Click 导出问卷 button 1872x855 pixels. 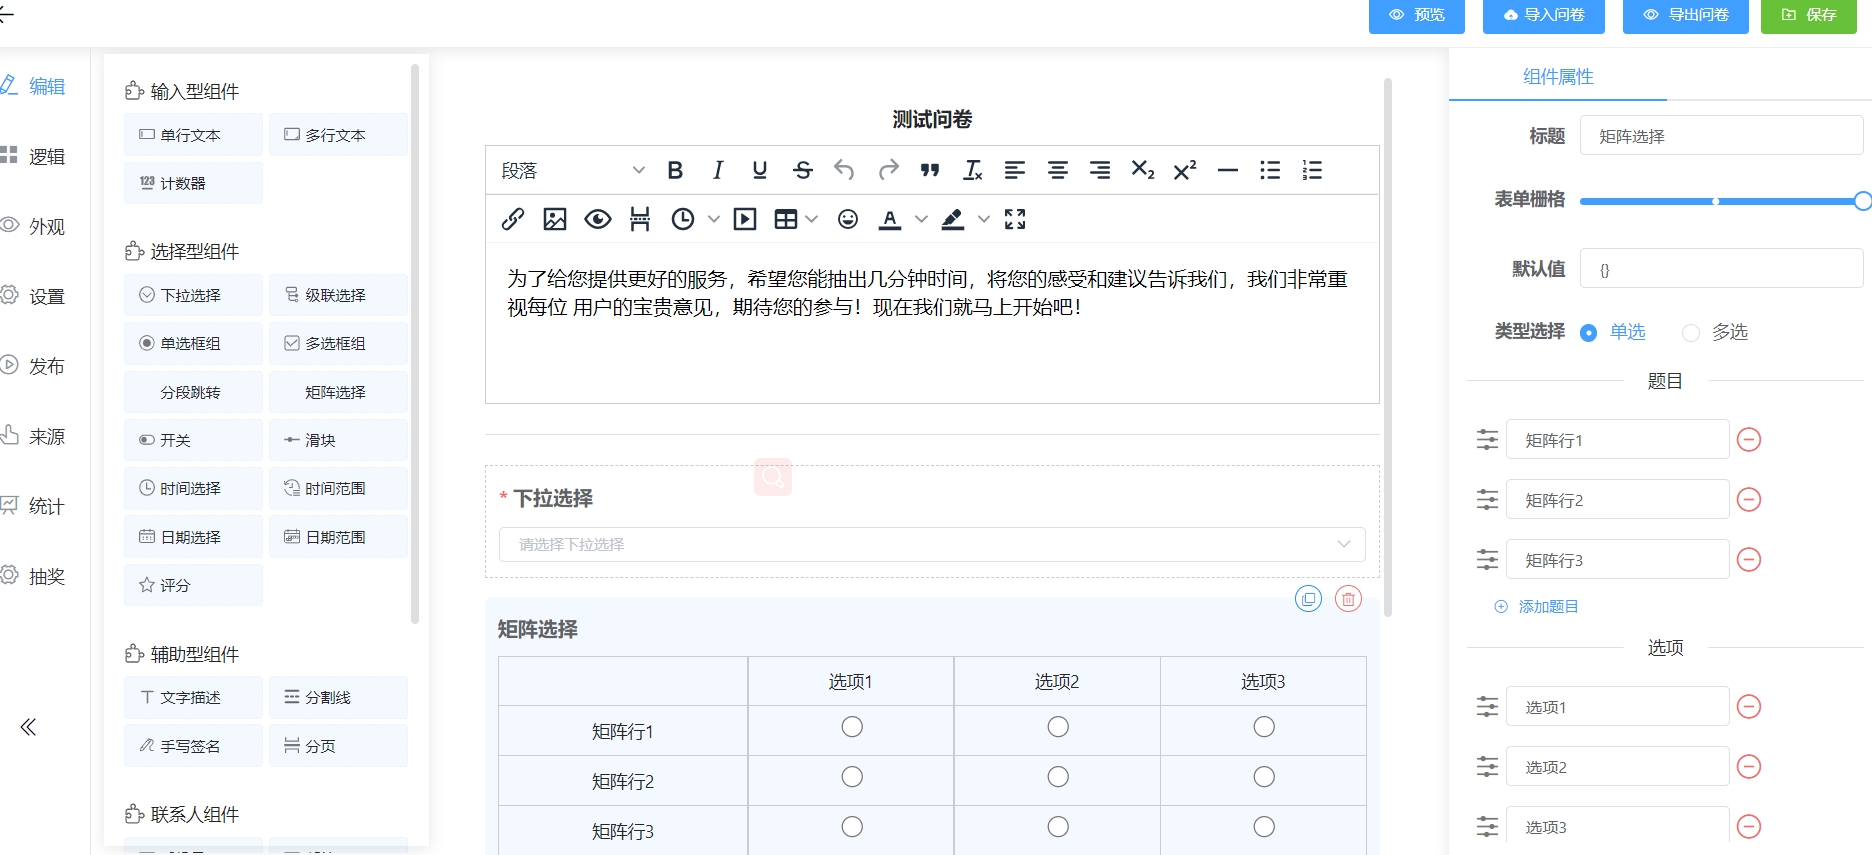[1685, 15]
